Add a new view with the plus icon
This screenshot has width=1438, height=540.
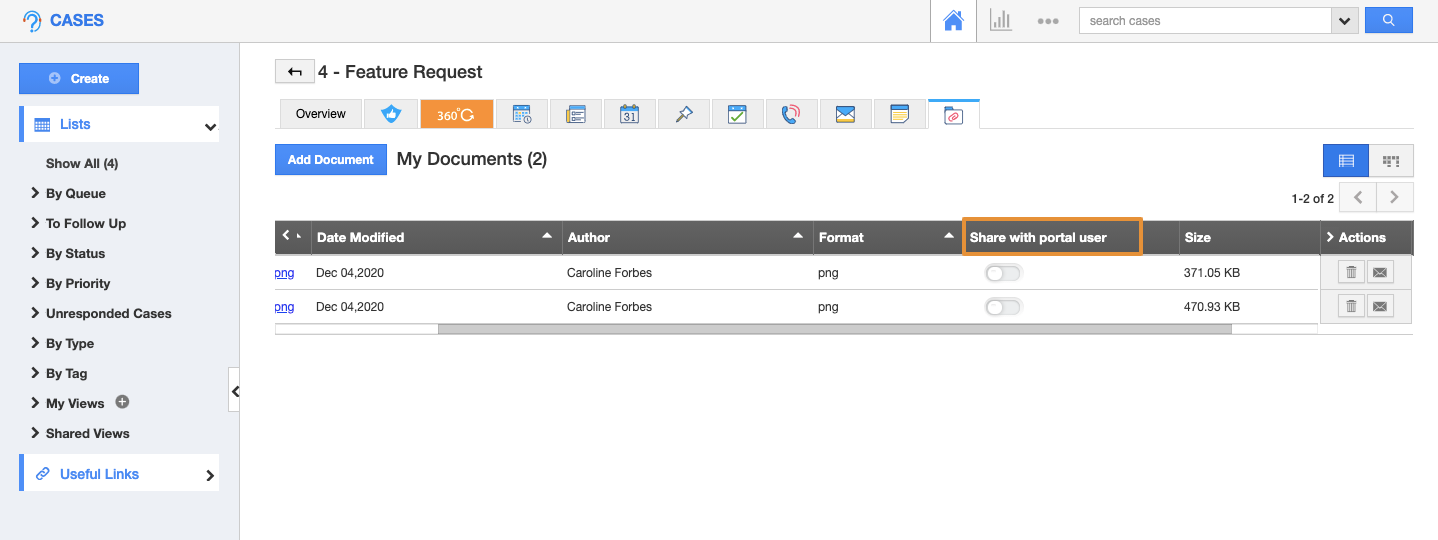click(122, 402)
